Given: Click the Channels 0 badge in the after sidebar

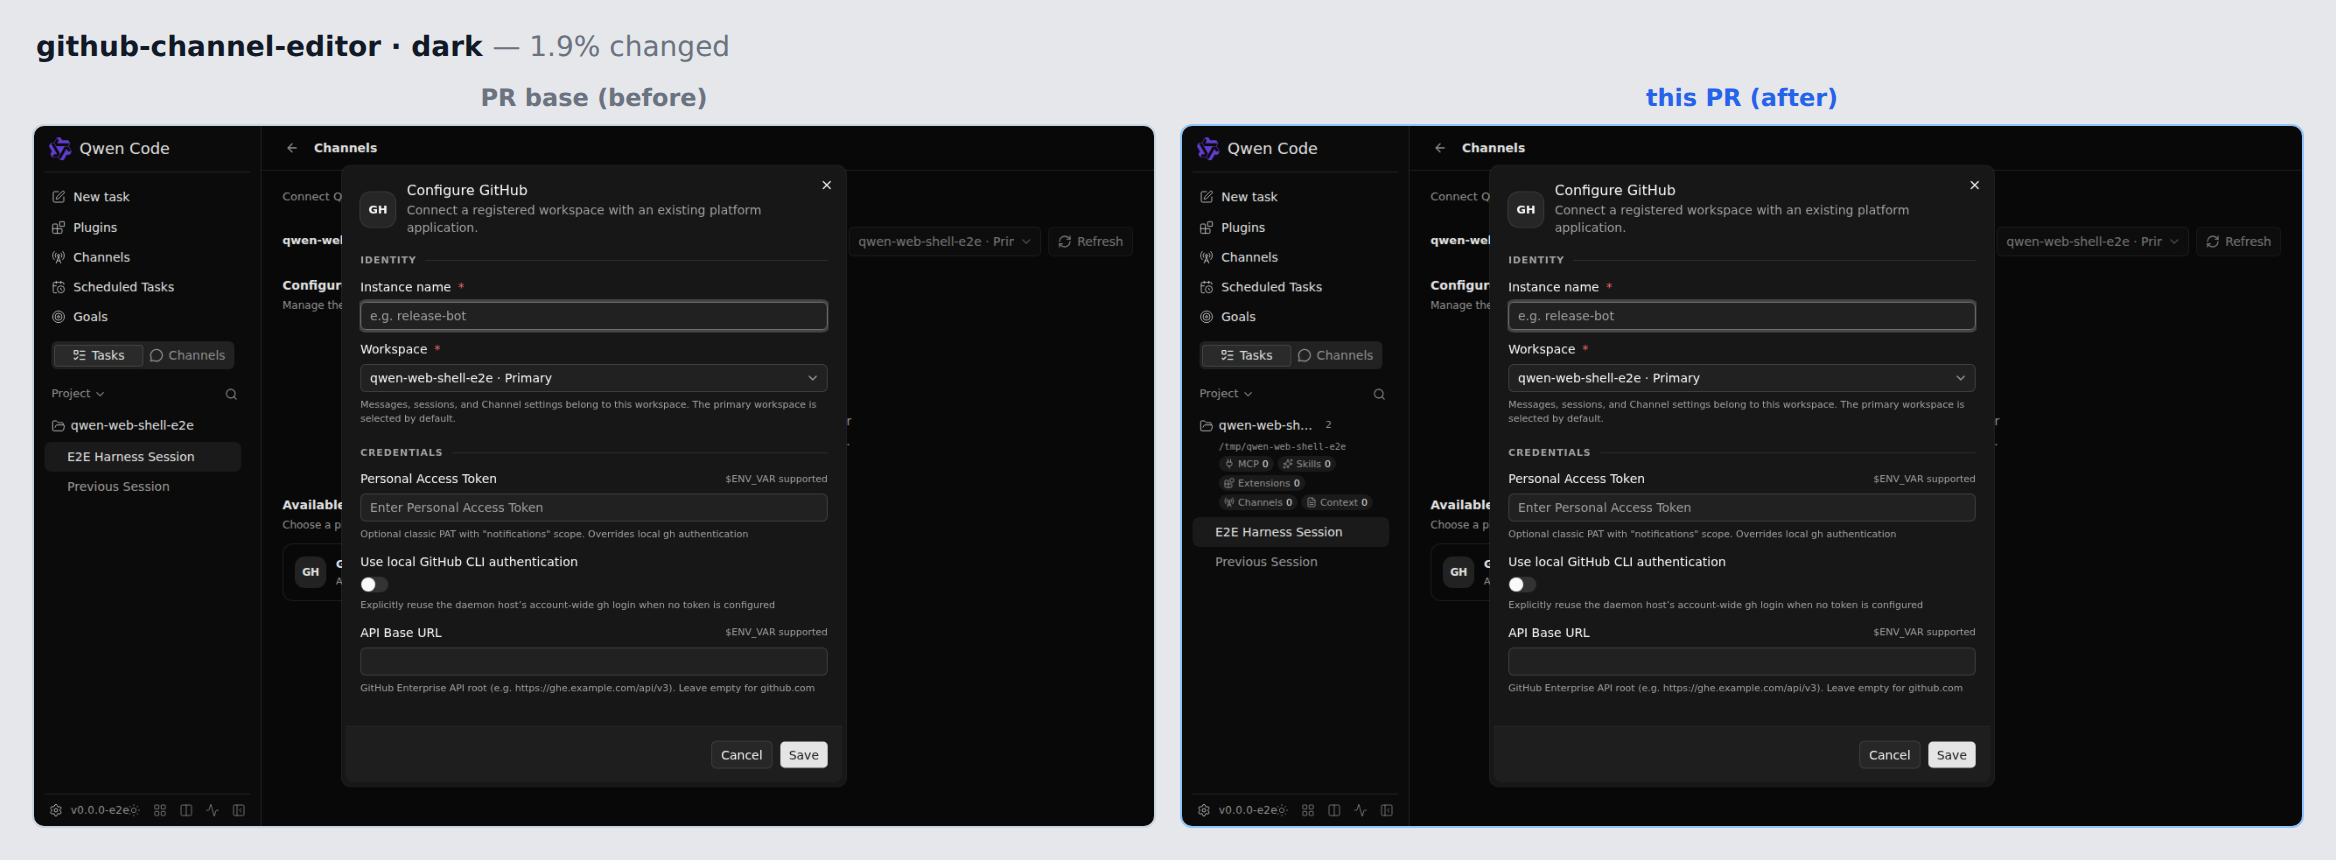Looking at the screenshot, I should coord(1258,503).
